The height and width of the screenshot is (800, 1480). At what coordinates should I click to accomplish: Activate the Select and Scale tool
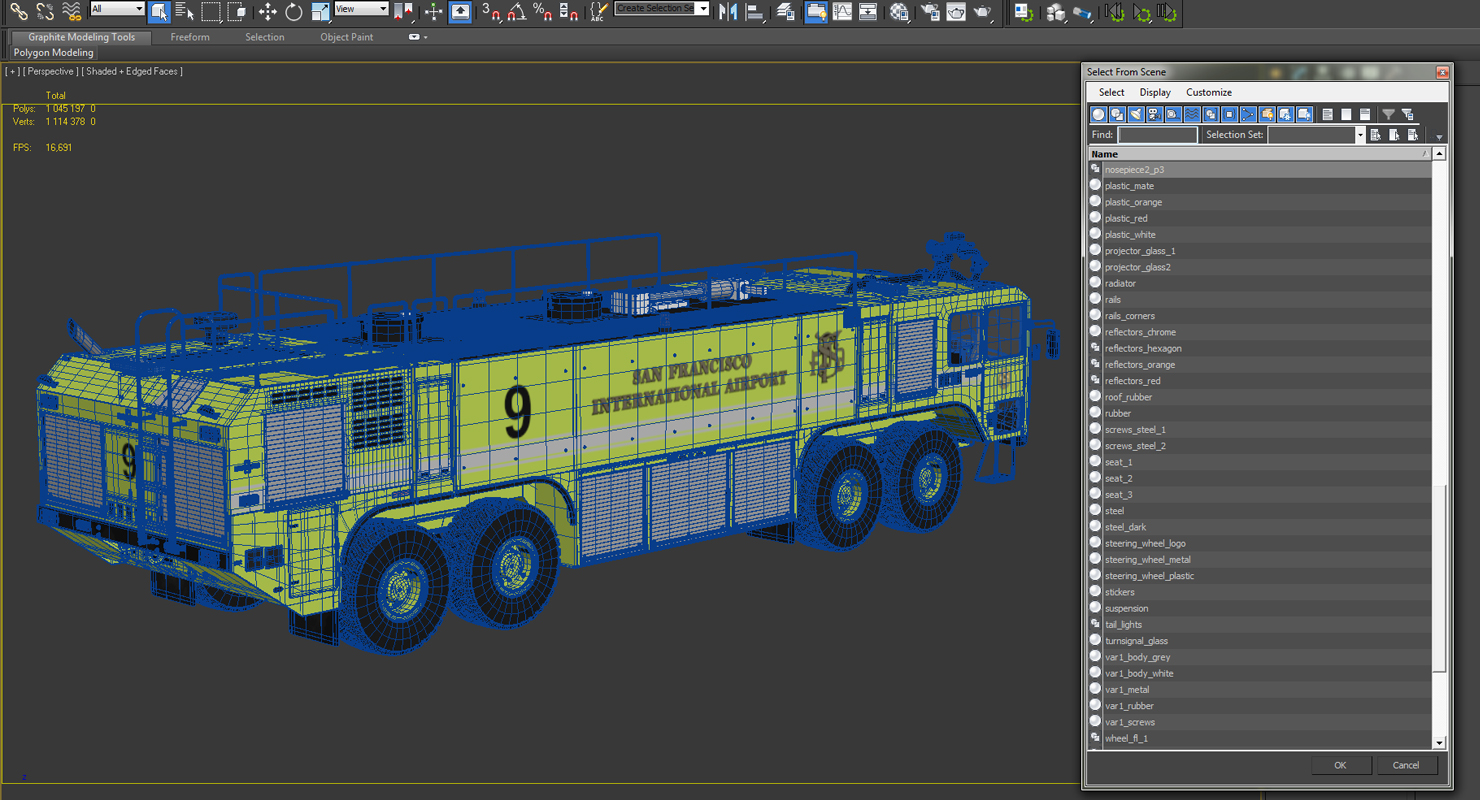320,12
